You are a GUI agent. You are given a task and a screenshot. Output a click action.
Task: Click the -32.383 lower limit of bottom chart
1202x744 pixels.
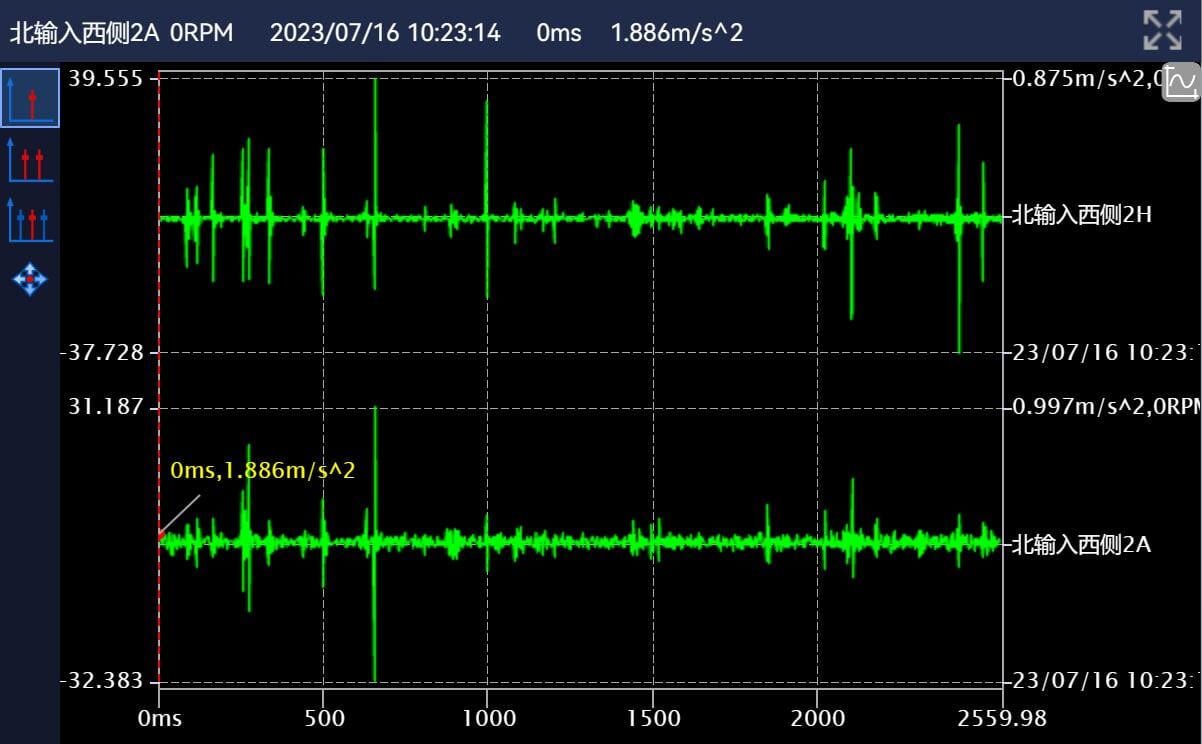coord(108,681)
